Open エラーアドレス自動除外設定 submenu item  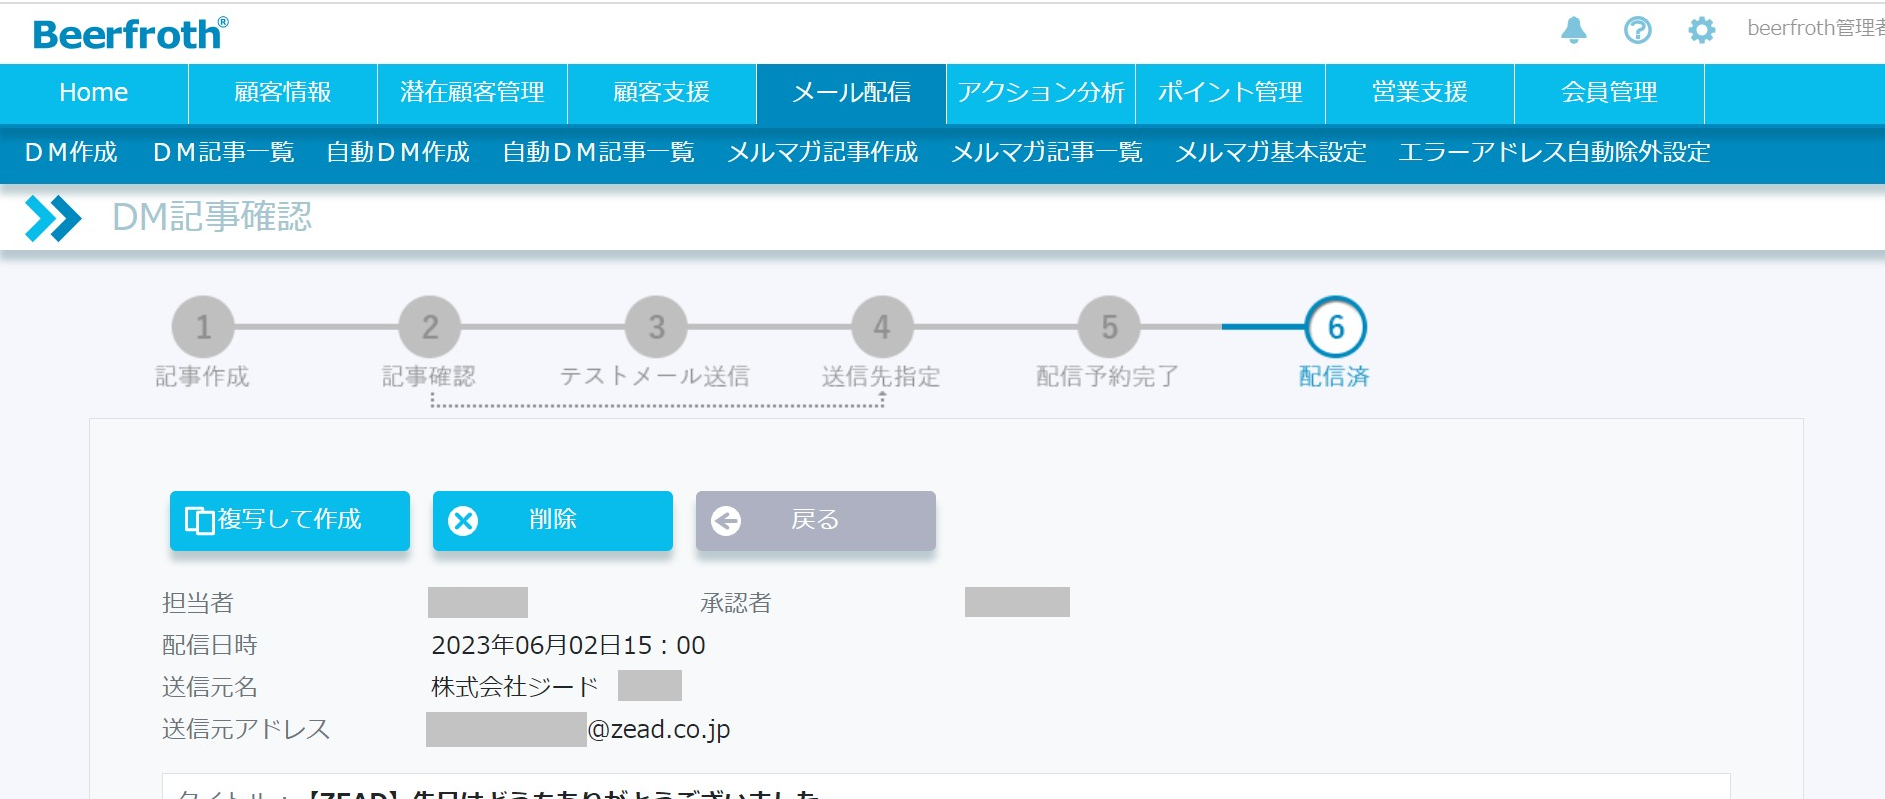[1554, 152]
